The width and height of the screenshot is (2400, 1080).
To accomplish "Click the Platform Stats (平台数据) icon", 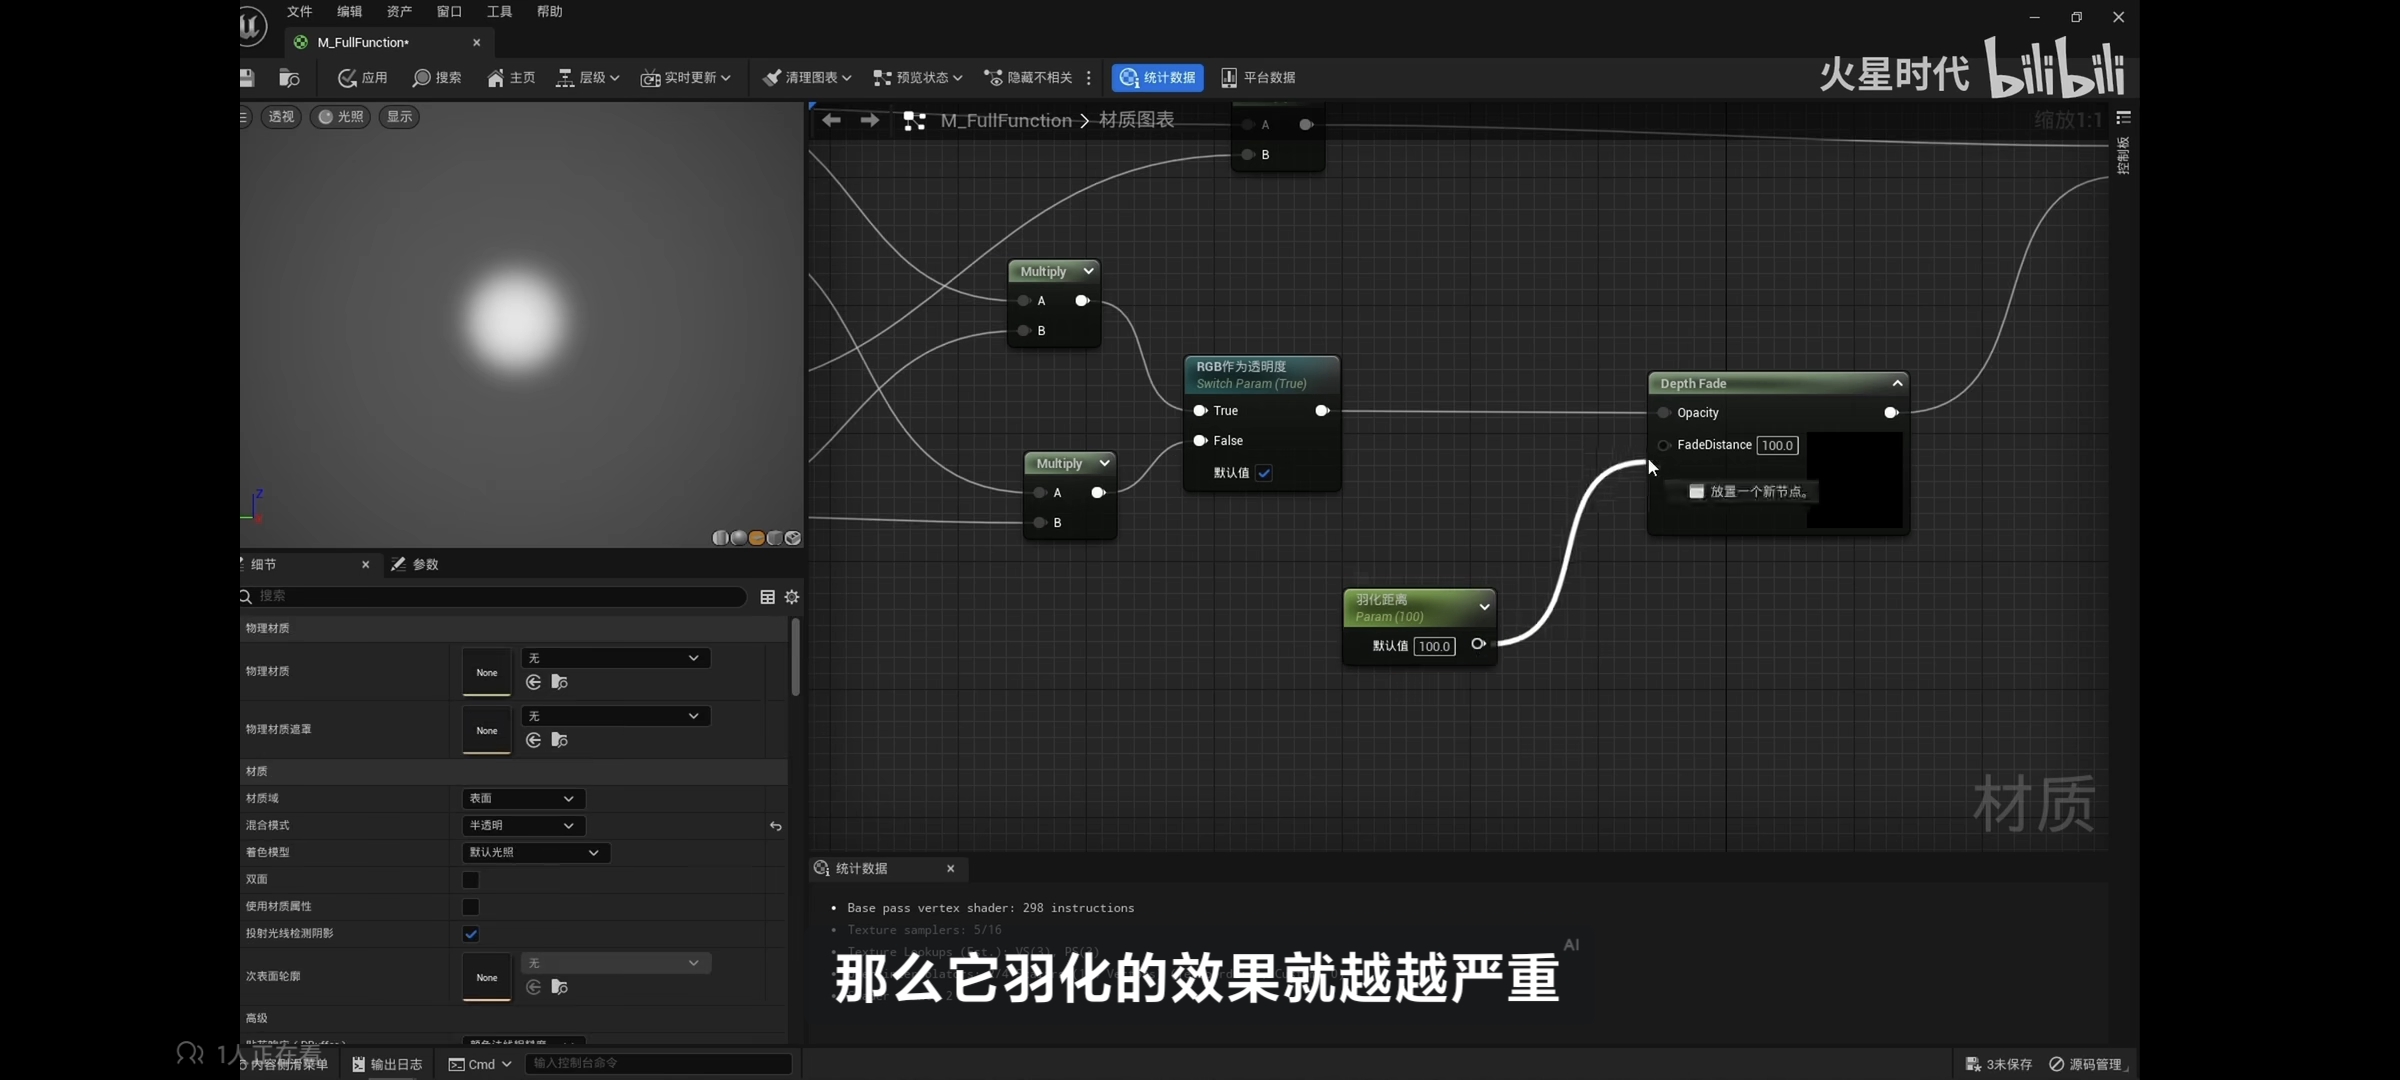I will click(1229, 78).
